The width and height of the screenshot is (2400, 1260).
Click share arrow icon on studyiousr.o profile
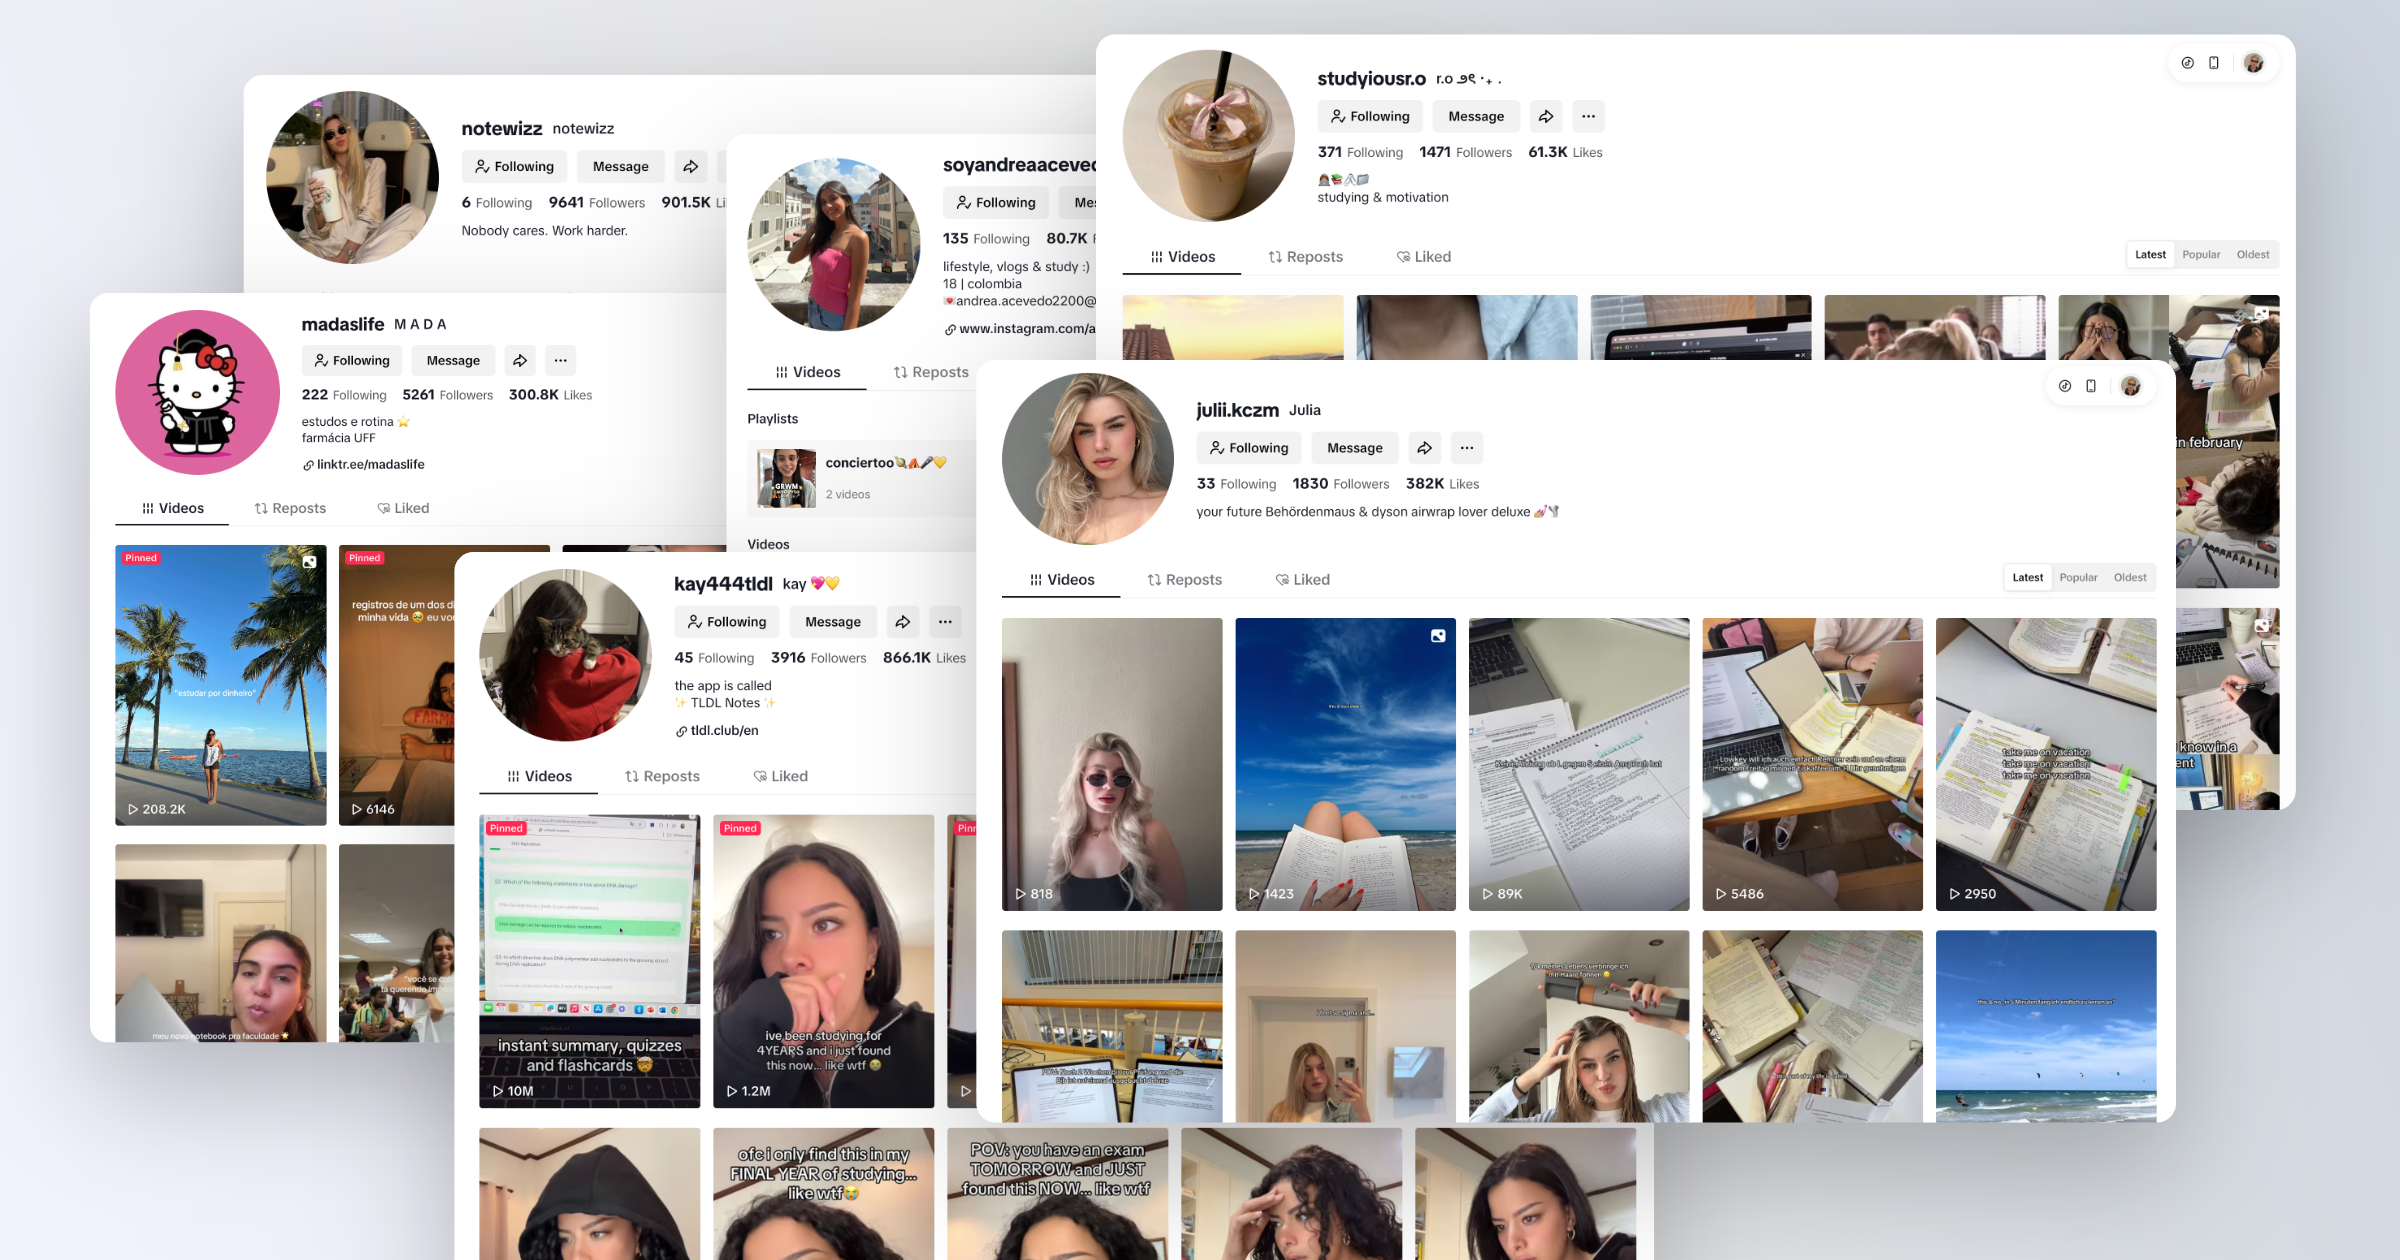click(x=1545, y=117)
